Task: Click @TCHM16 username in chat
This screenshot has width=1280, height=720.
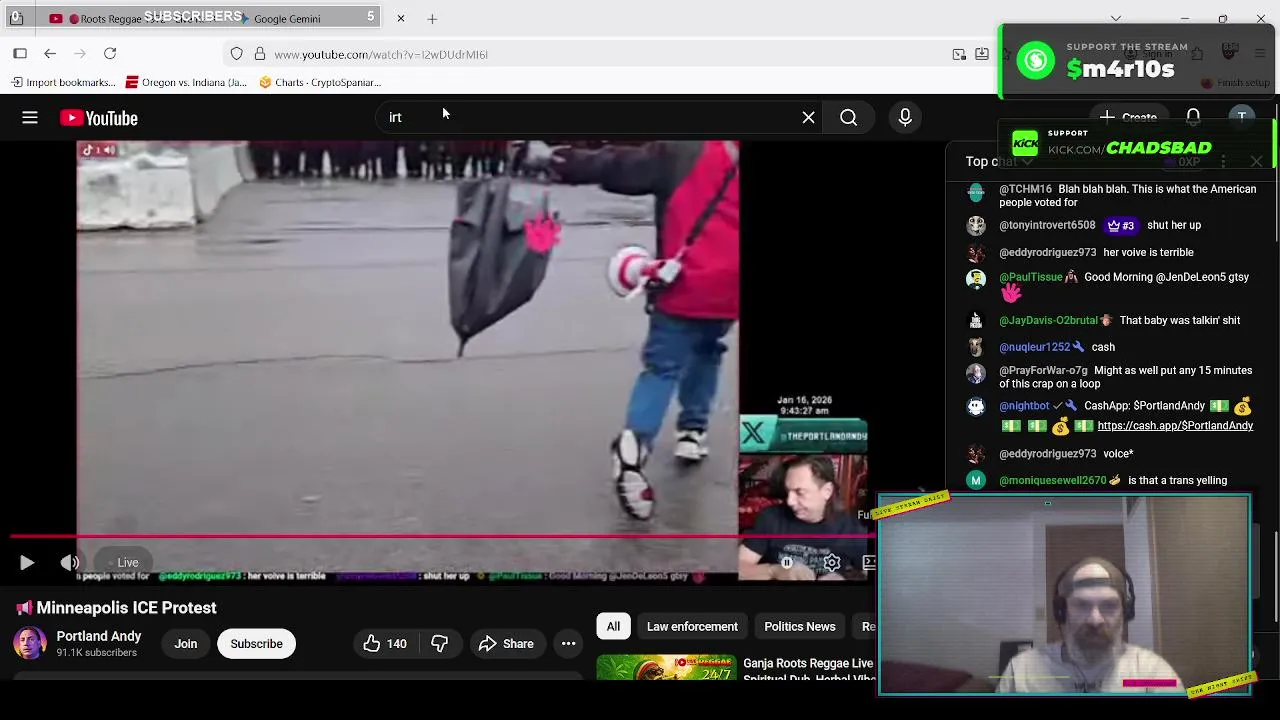Action: click(x=1025, y=189)
